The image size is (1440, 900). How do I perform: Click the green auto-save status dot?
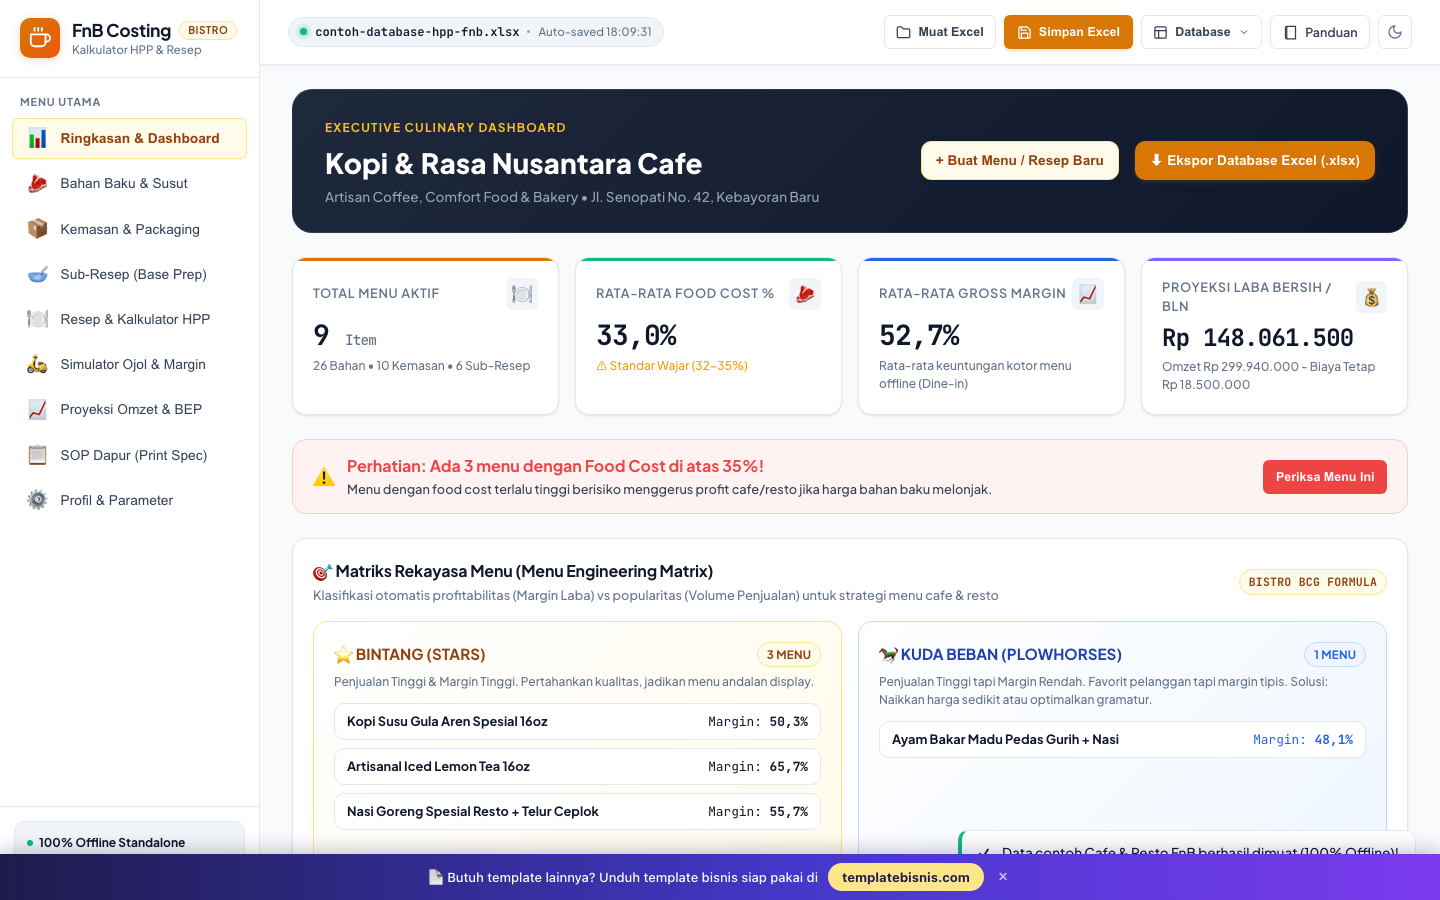(303, 32)
